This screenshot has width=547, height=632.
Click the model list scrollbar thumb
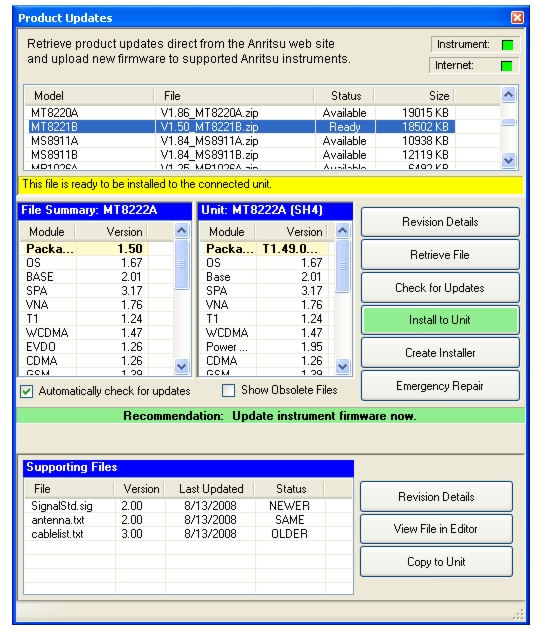(509, 122)
